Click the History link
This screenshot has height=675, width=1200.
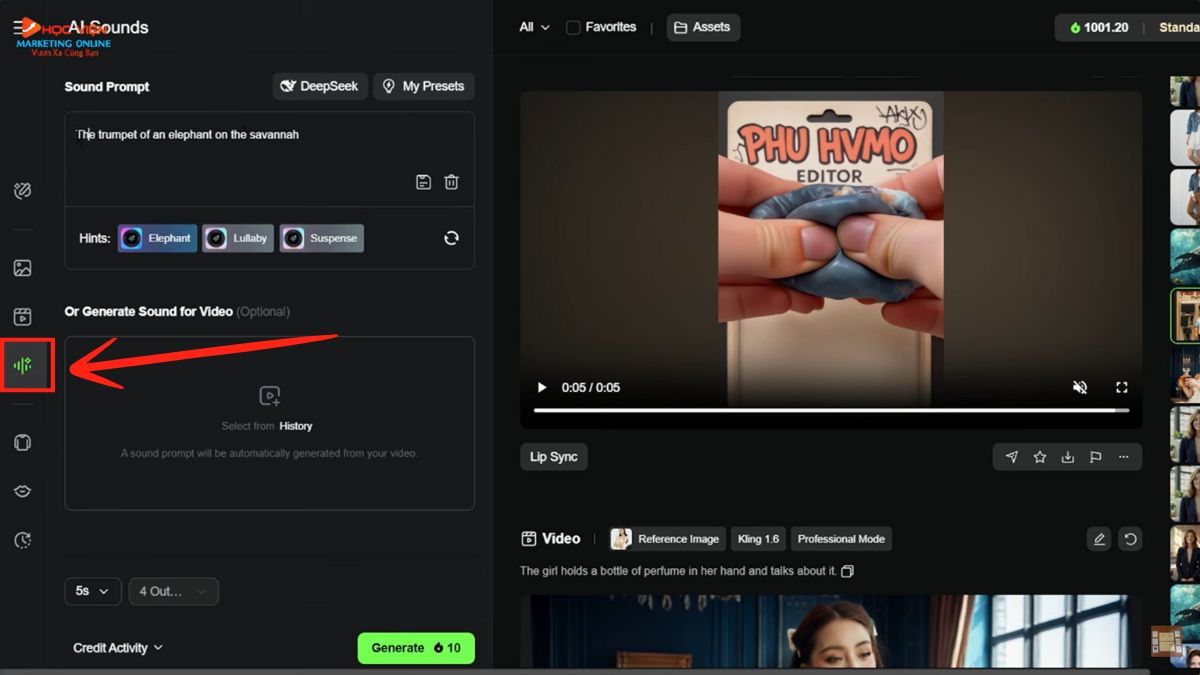point(296,426)
